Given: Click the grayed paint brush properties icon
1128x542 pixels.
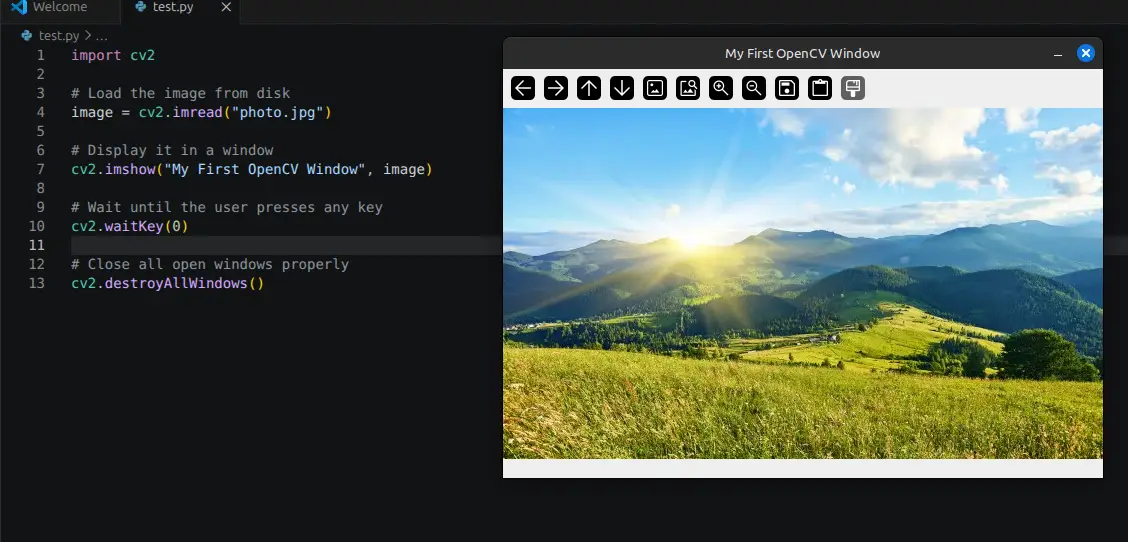Looking at the screenshot, I should click(852, 88).
